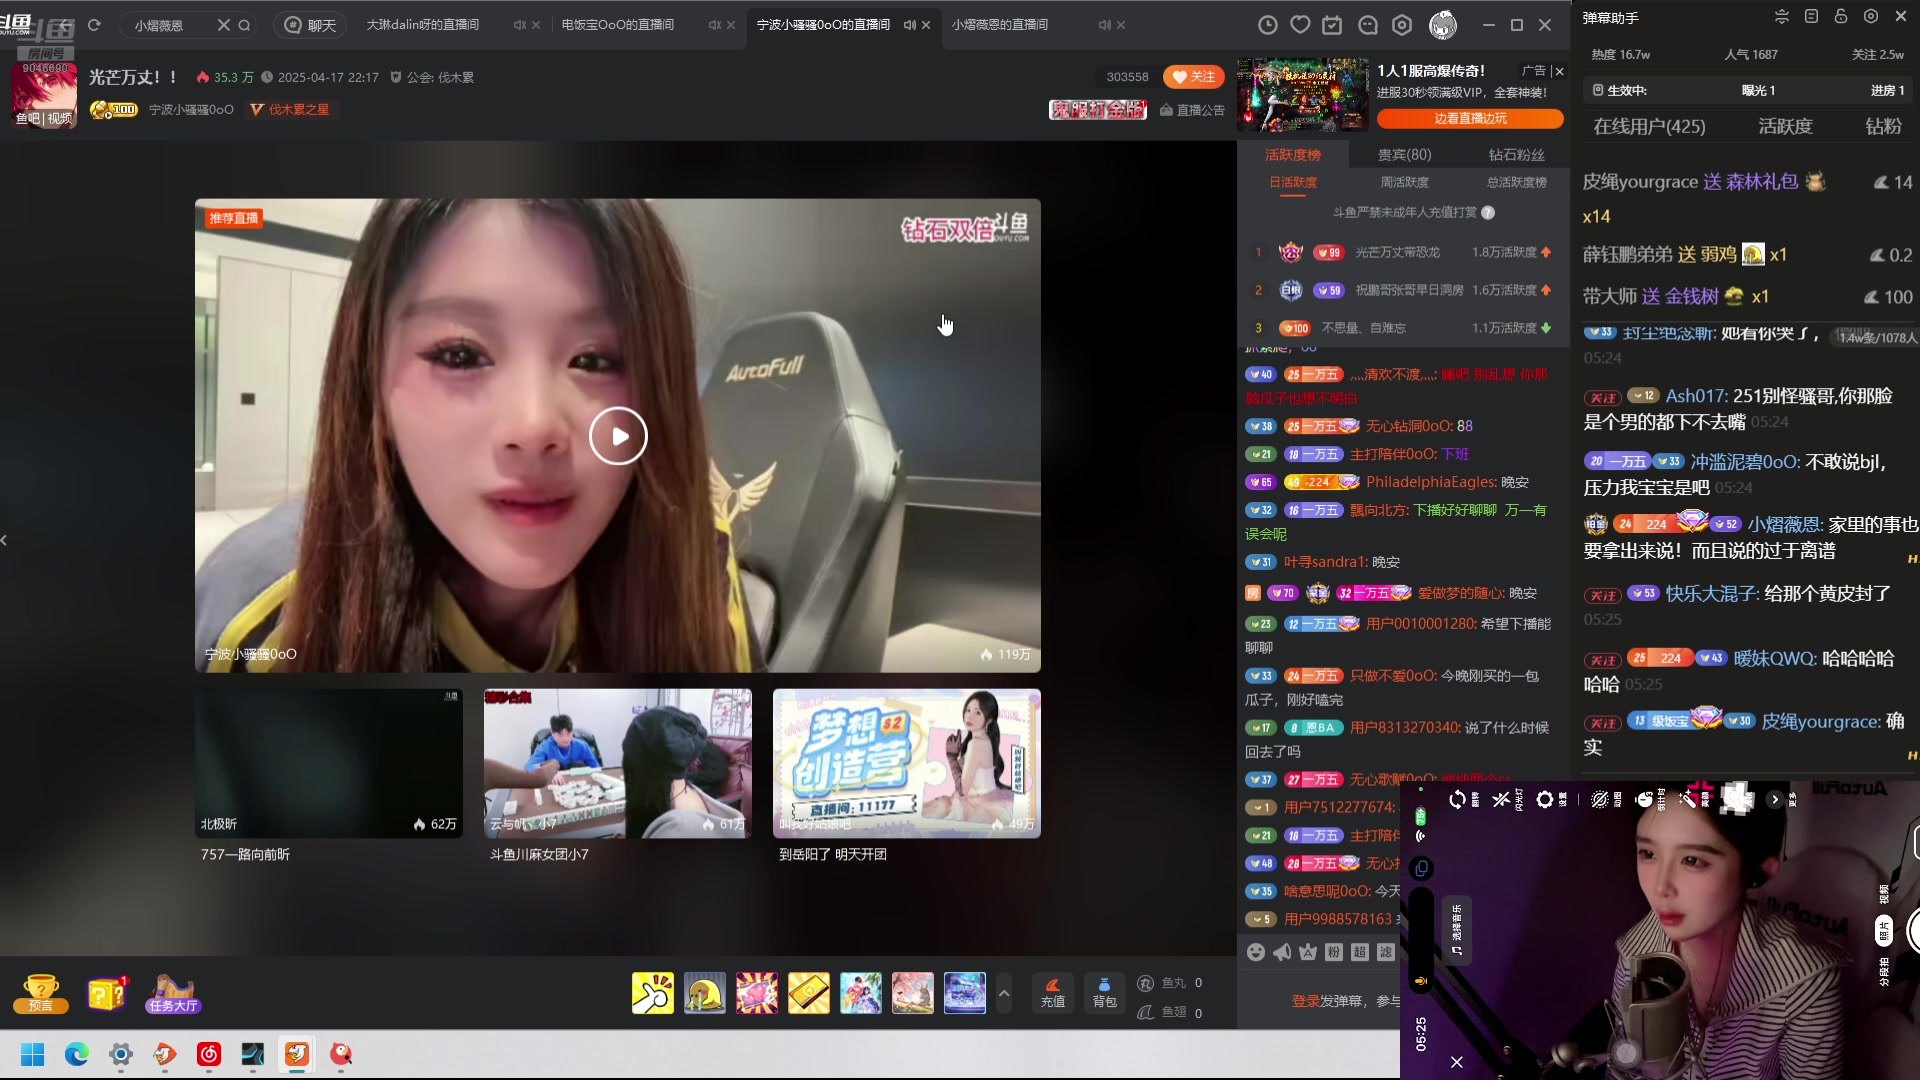Open the 斗鱼川麻女团小7 thumbnail
The height and width of the screenshot is (1080, 1920).
coord(618,763)
